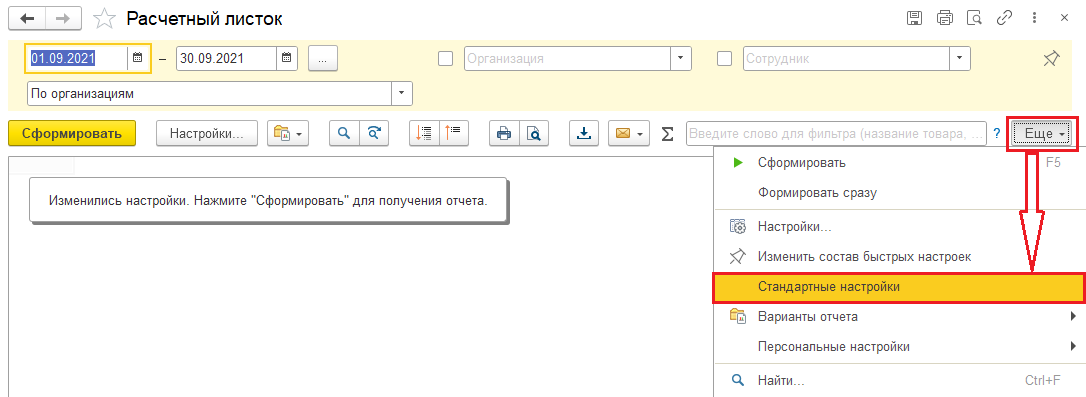Save report with download arrow icon
The width and height of the screenshot is (1086, 397).
point(584,134)
